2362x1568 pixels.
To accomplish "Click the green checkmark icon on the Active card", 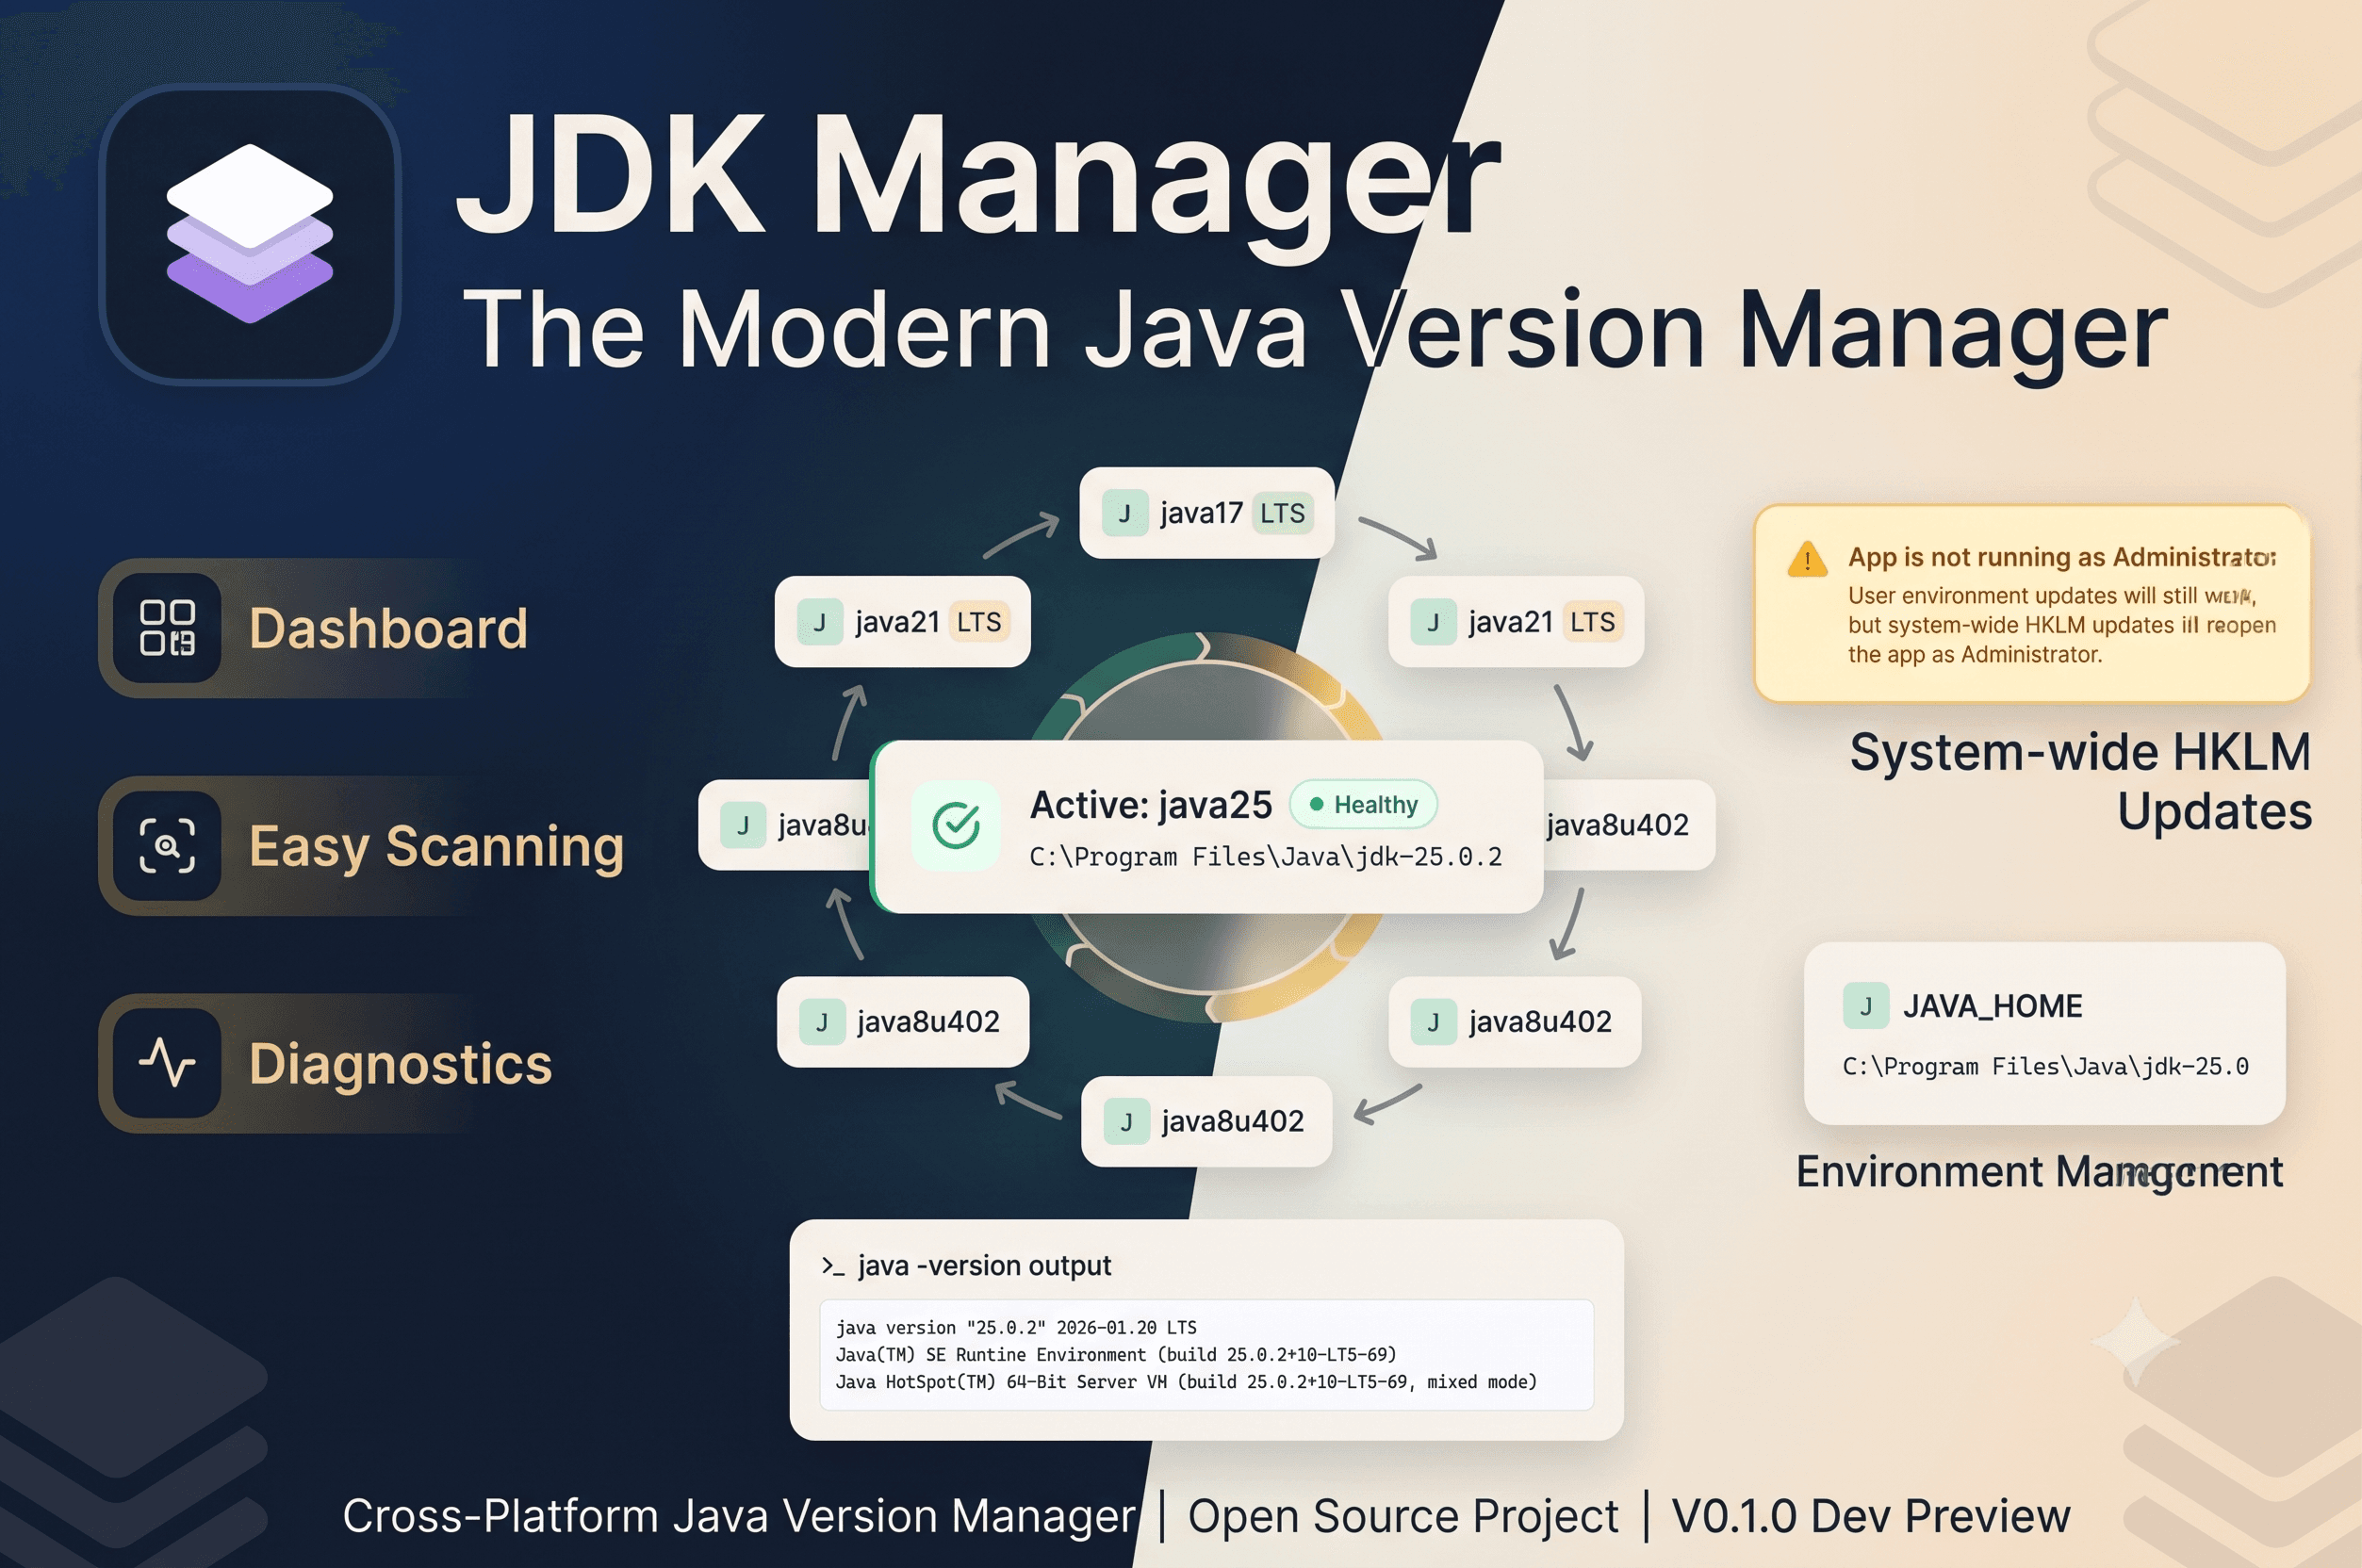I will click(956, 825).
